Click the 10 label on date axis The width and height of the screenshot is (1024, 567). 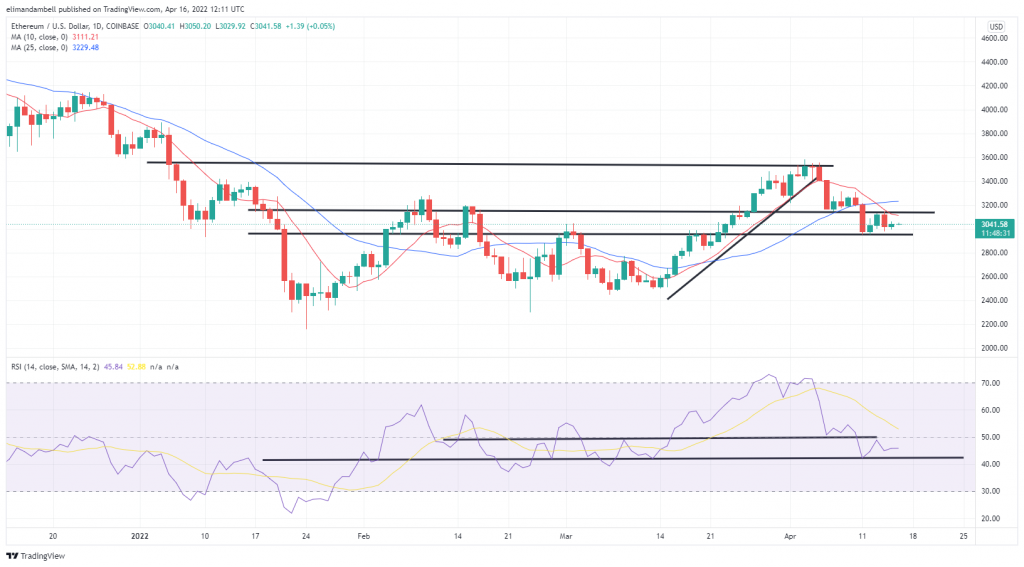(x=204, y=536)
